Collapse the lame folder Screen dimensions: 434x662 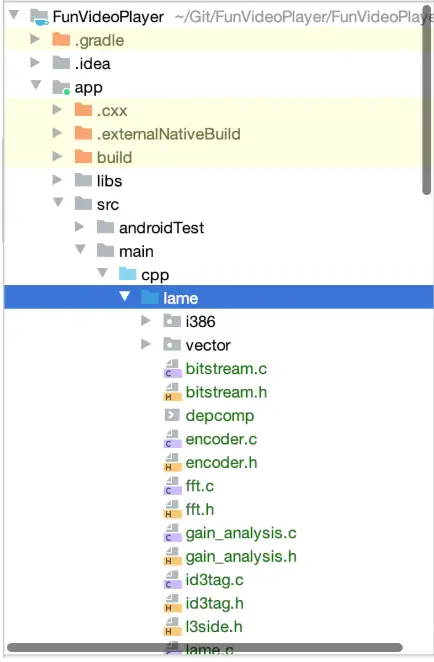pyautogui.click(x=125, y=296)
